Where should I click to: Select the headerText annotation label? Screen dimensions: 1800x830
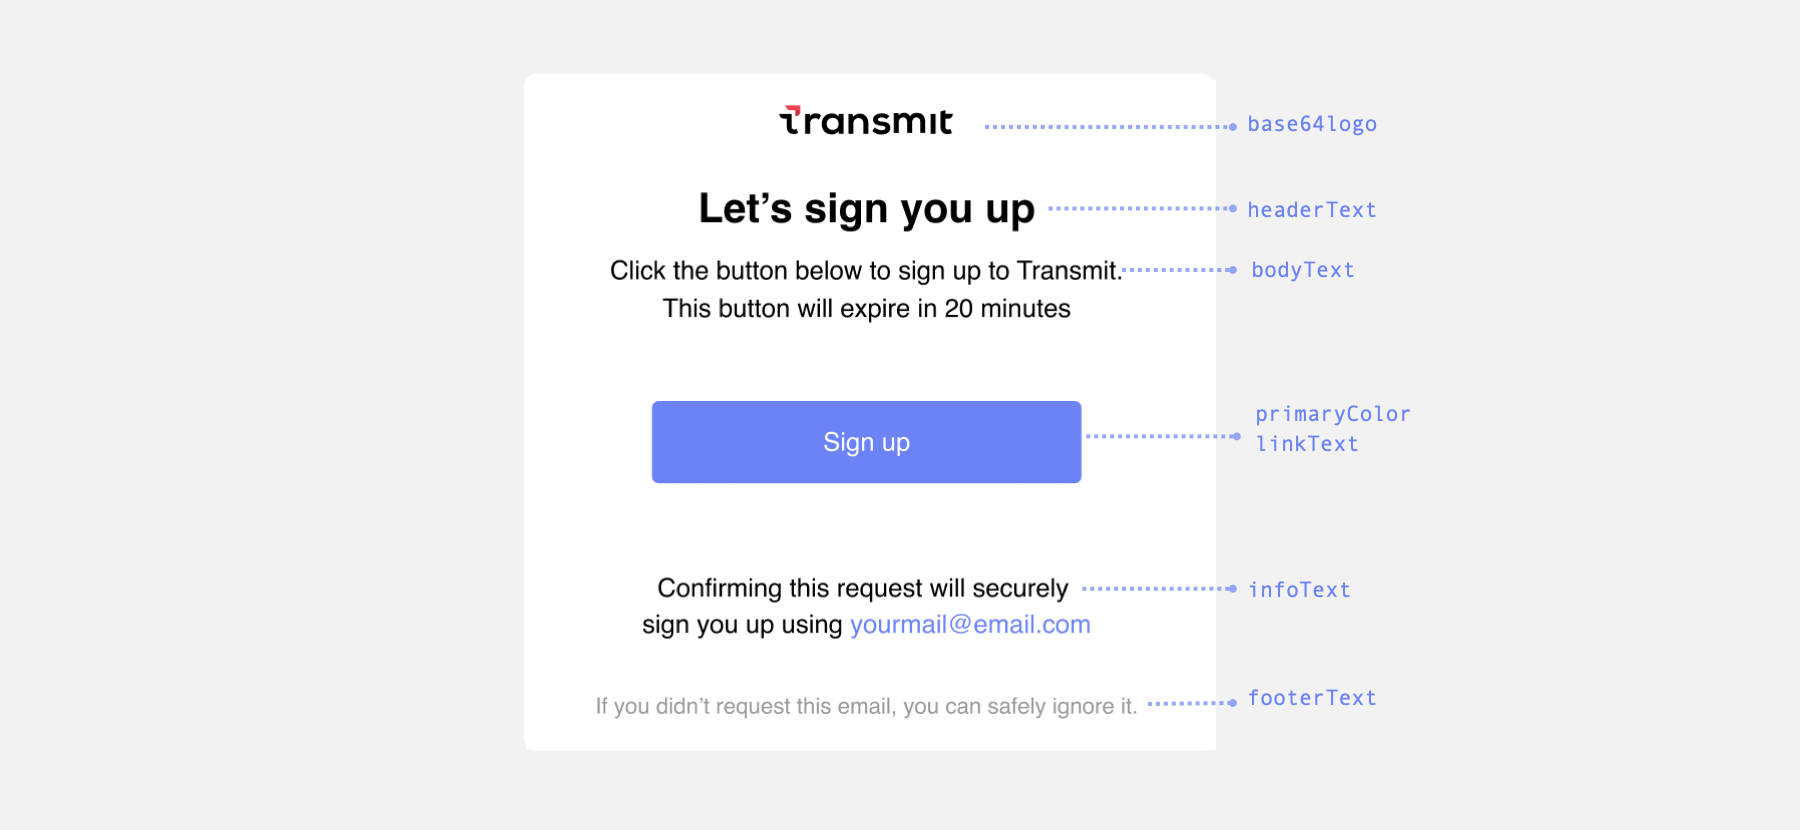pos(1312,210)
